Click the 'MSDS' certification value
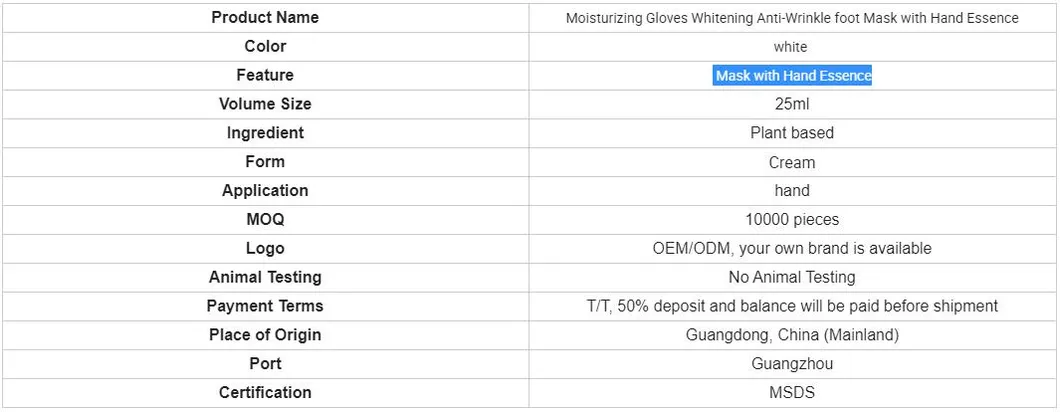Image resolution: width=1060 pixels, height=412 pixels. click(x=792, y=393)
